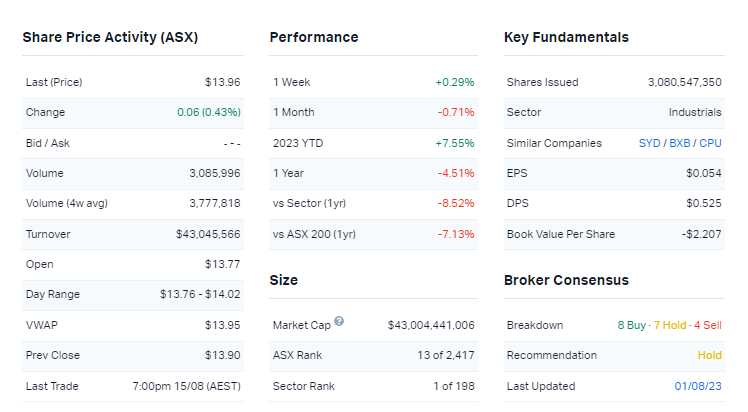Click the Broker Consensus heading
The width and height of the screenshot is (748, 412).
566,280
